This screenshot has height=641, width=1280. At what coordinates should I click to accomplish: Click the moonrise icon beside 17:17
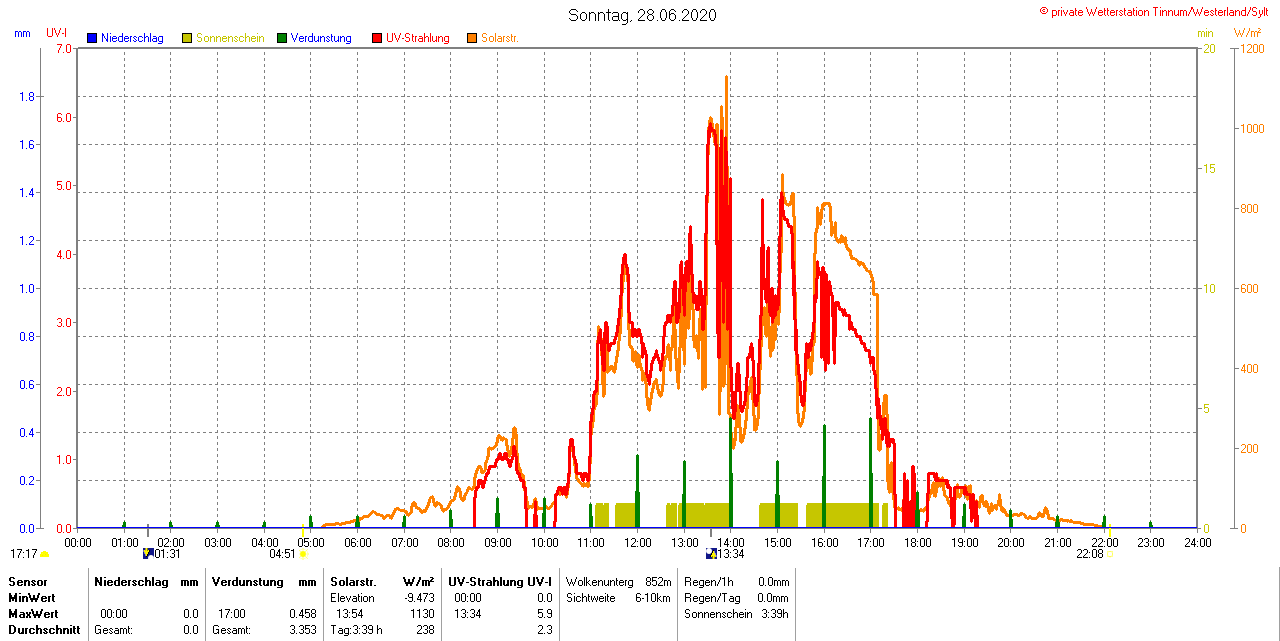(44, 553)
